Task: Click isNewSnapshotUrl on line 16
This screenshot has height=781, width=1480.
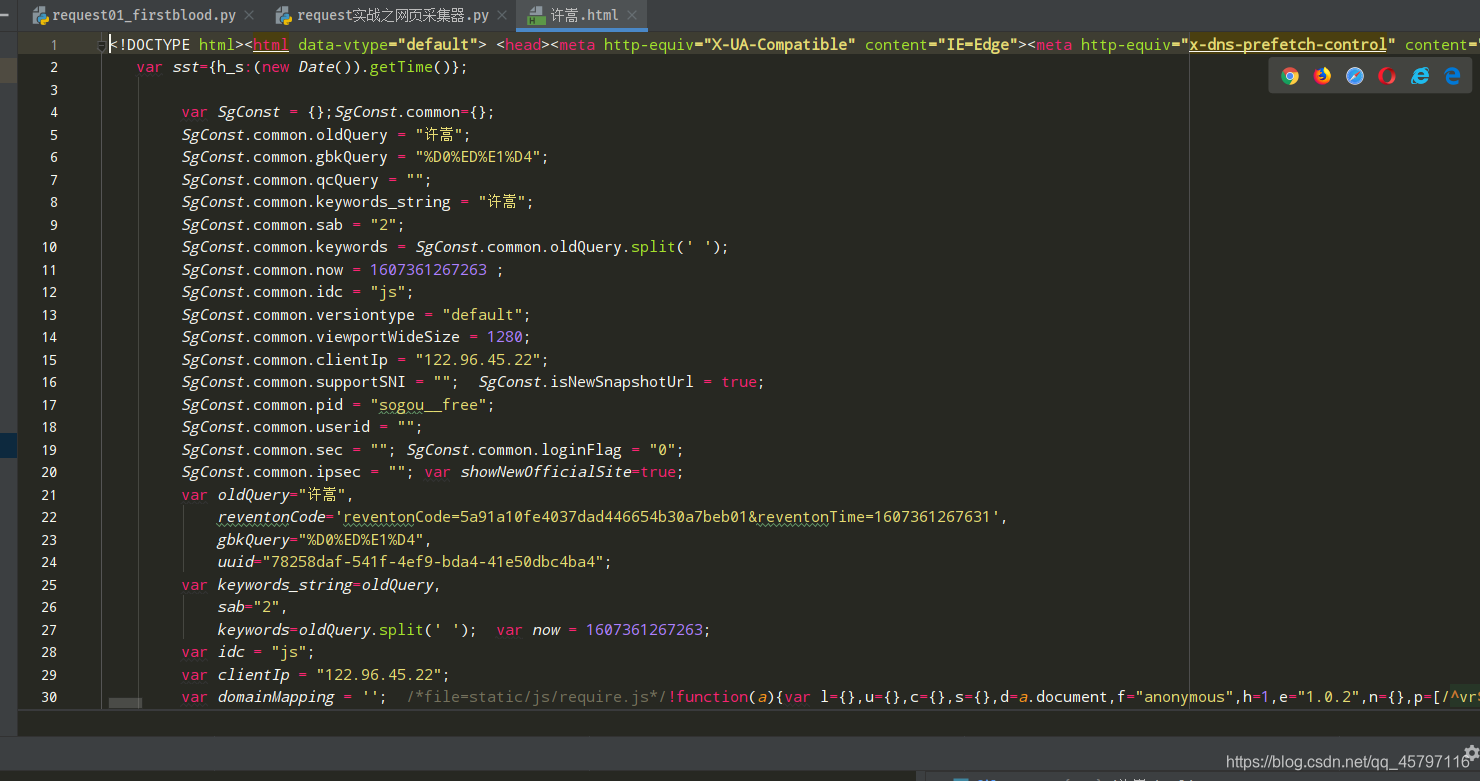Action: (620, 382)
